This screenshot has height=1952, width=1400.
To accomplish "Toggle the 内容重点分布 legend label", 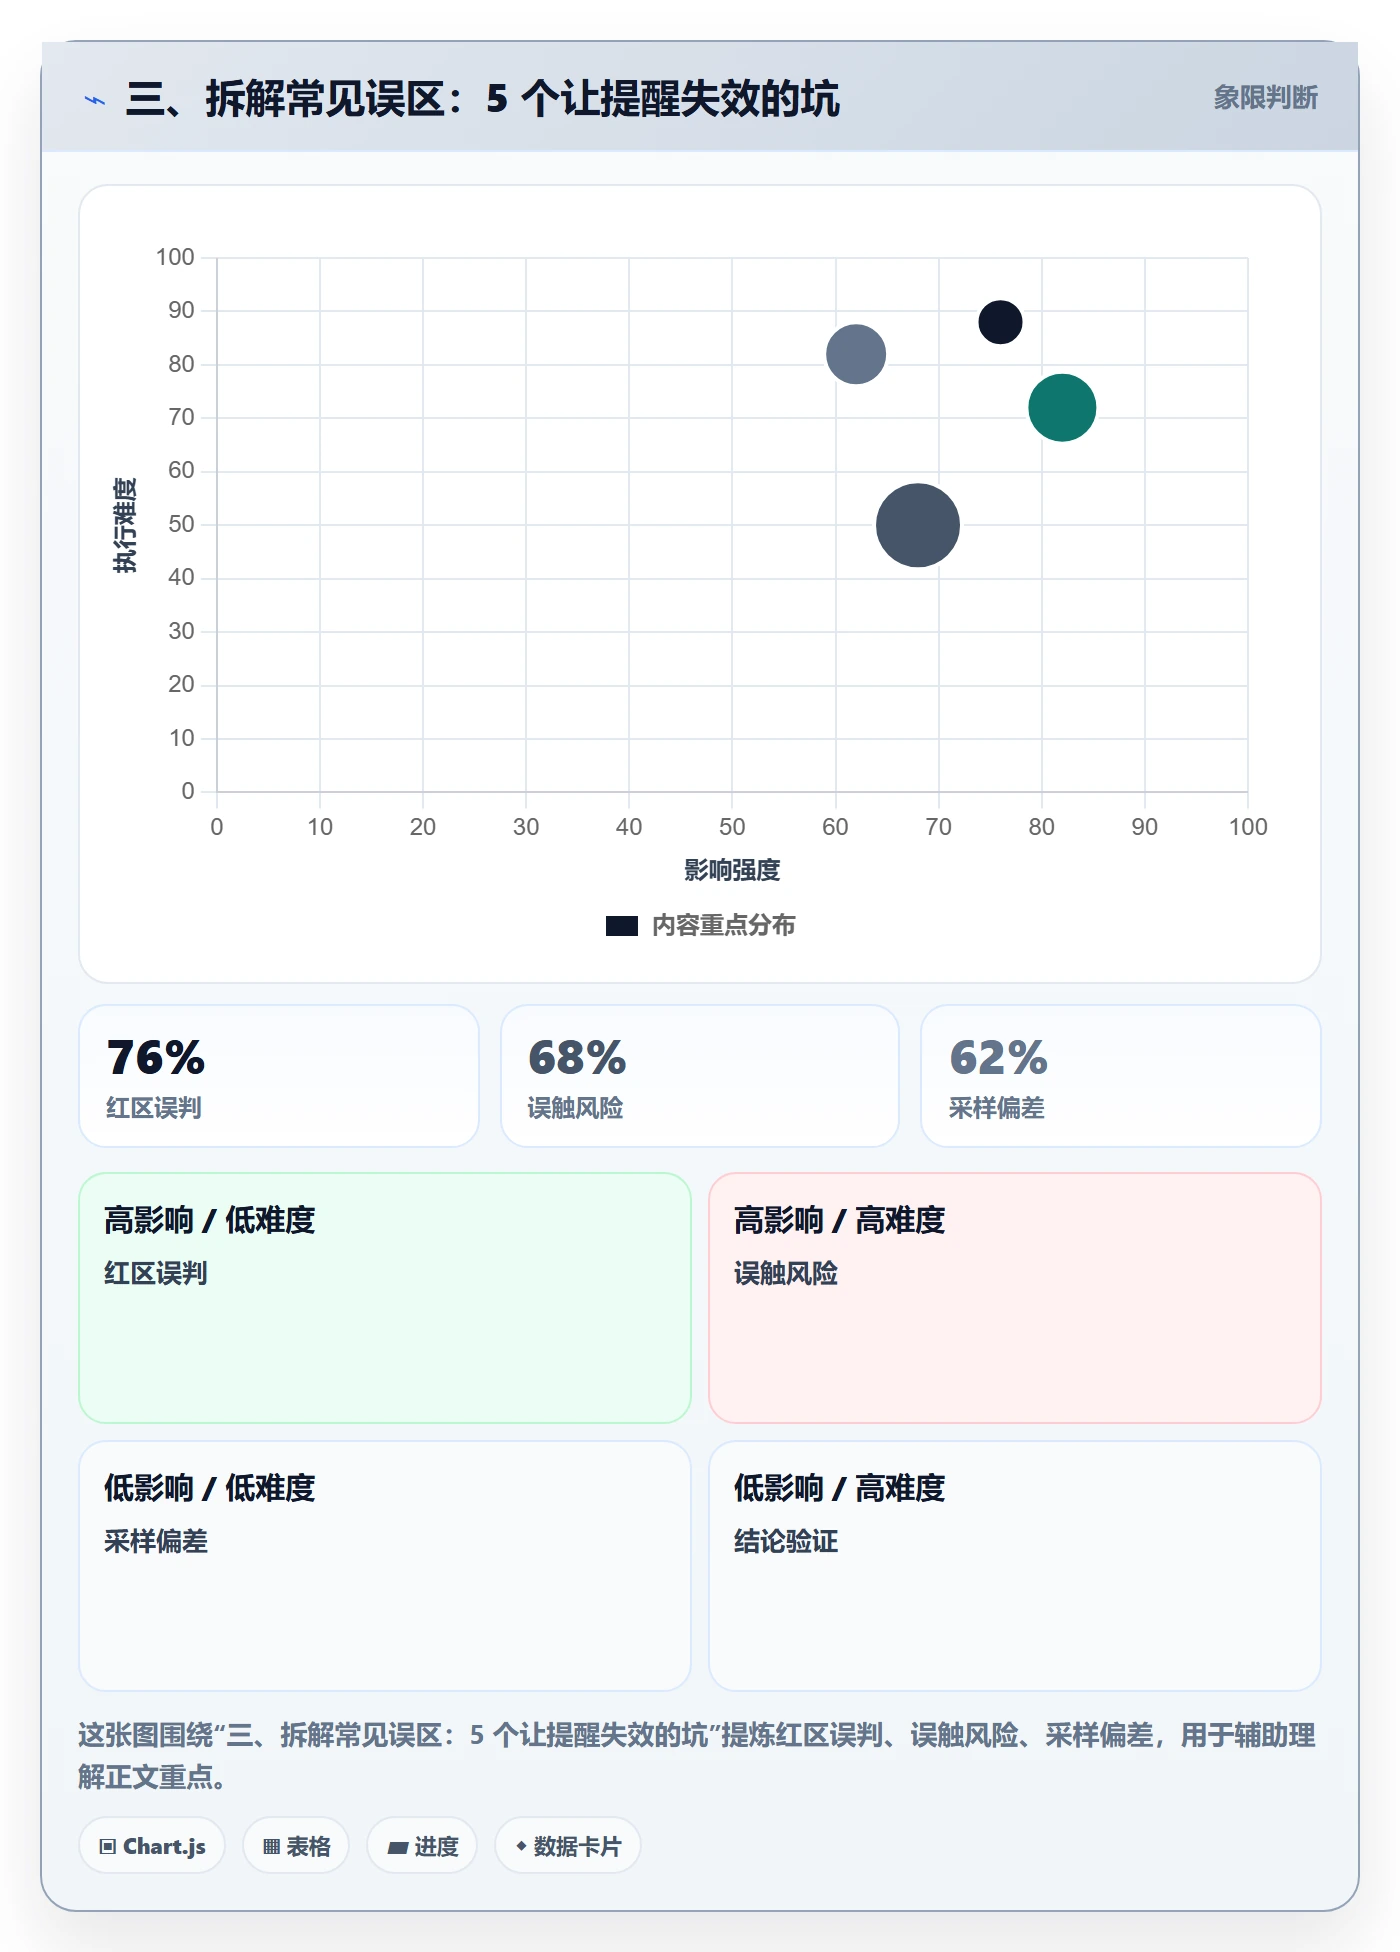I will click(723, 925).
